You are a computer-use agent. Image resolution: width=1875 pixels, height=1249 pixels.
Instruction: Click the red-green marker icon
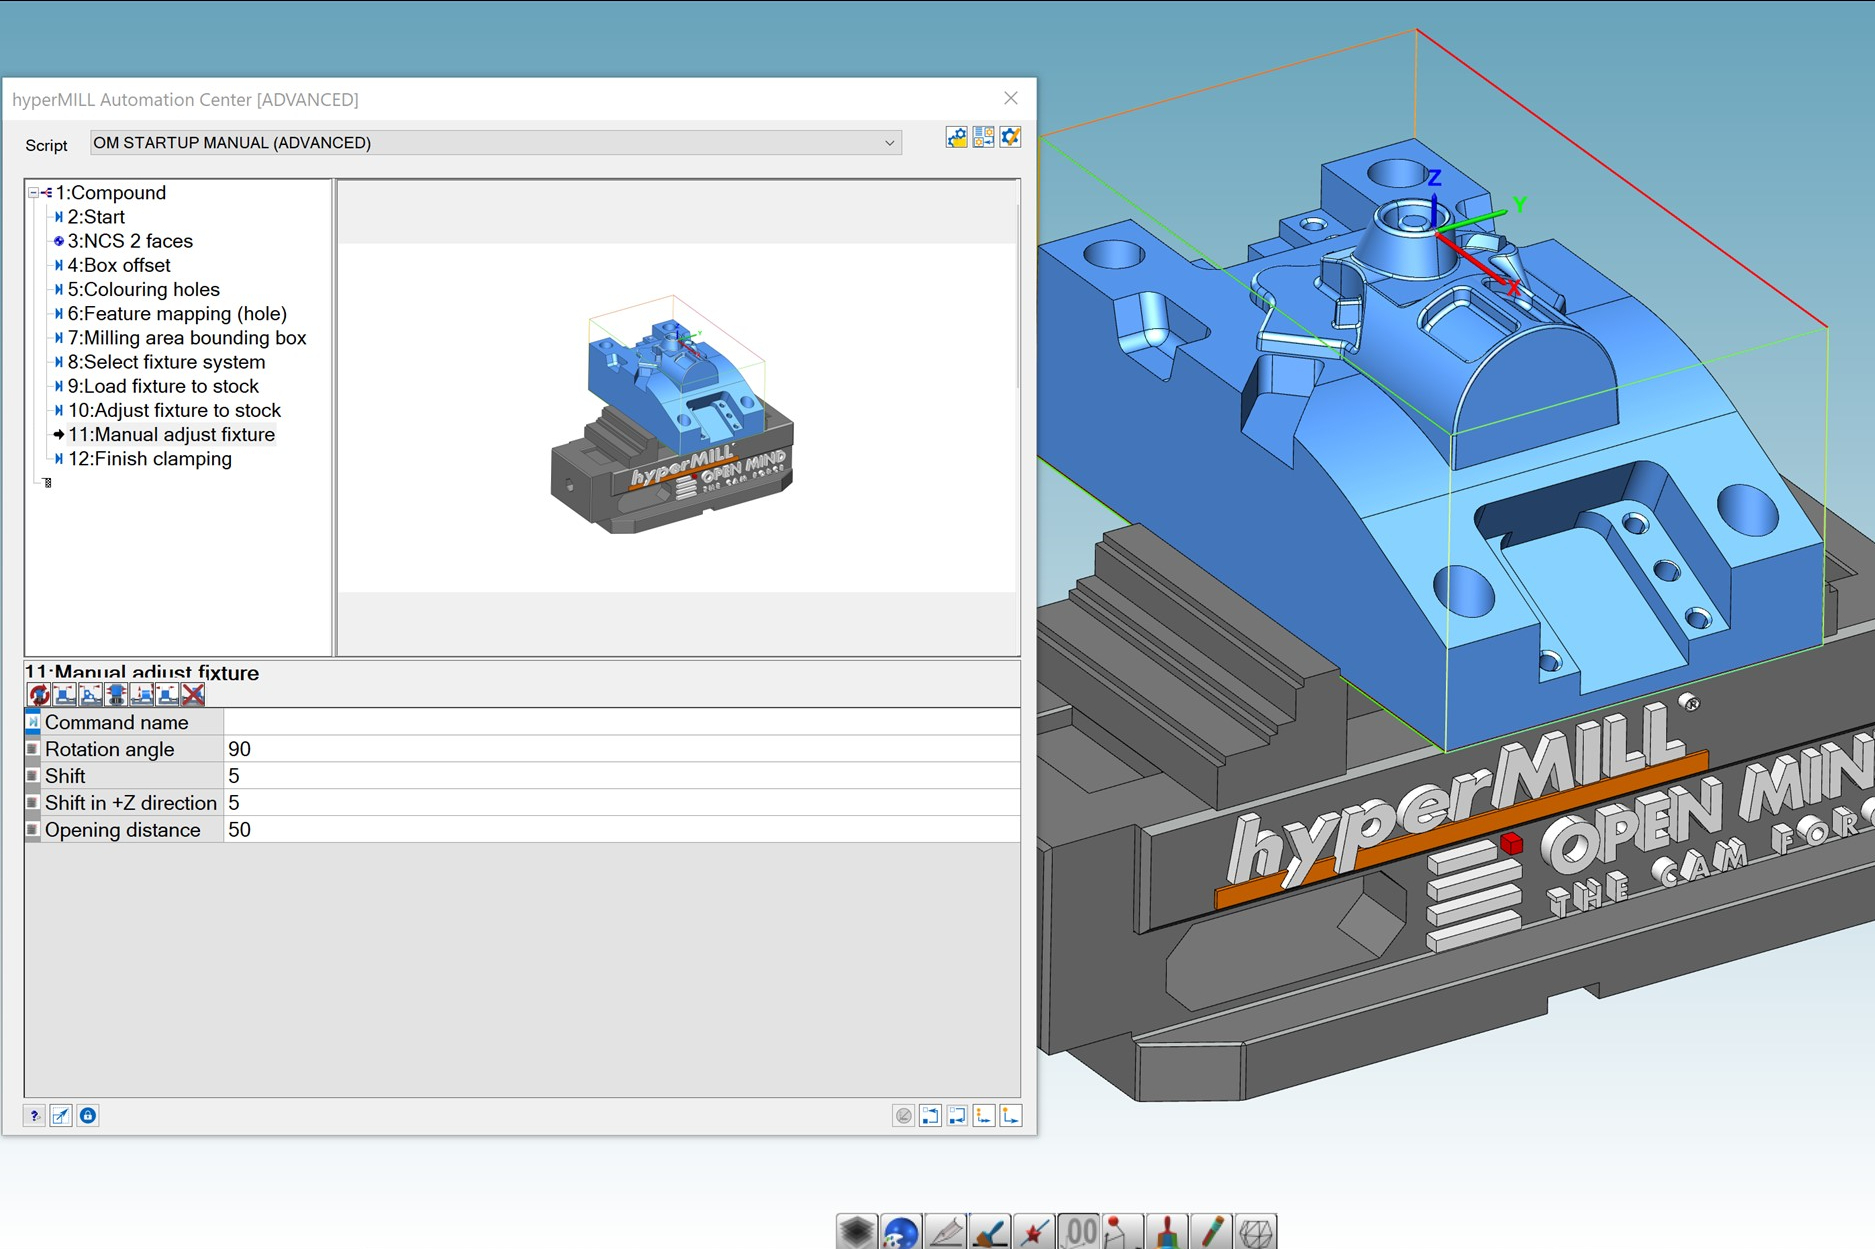coord(1211,1231)
